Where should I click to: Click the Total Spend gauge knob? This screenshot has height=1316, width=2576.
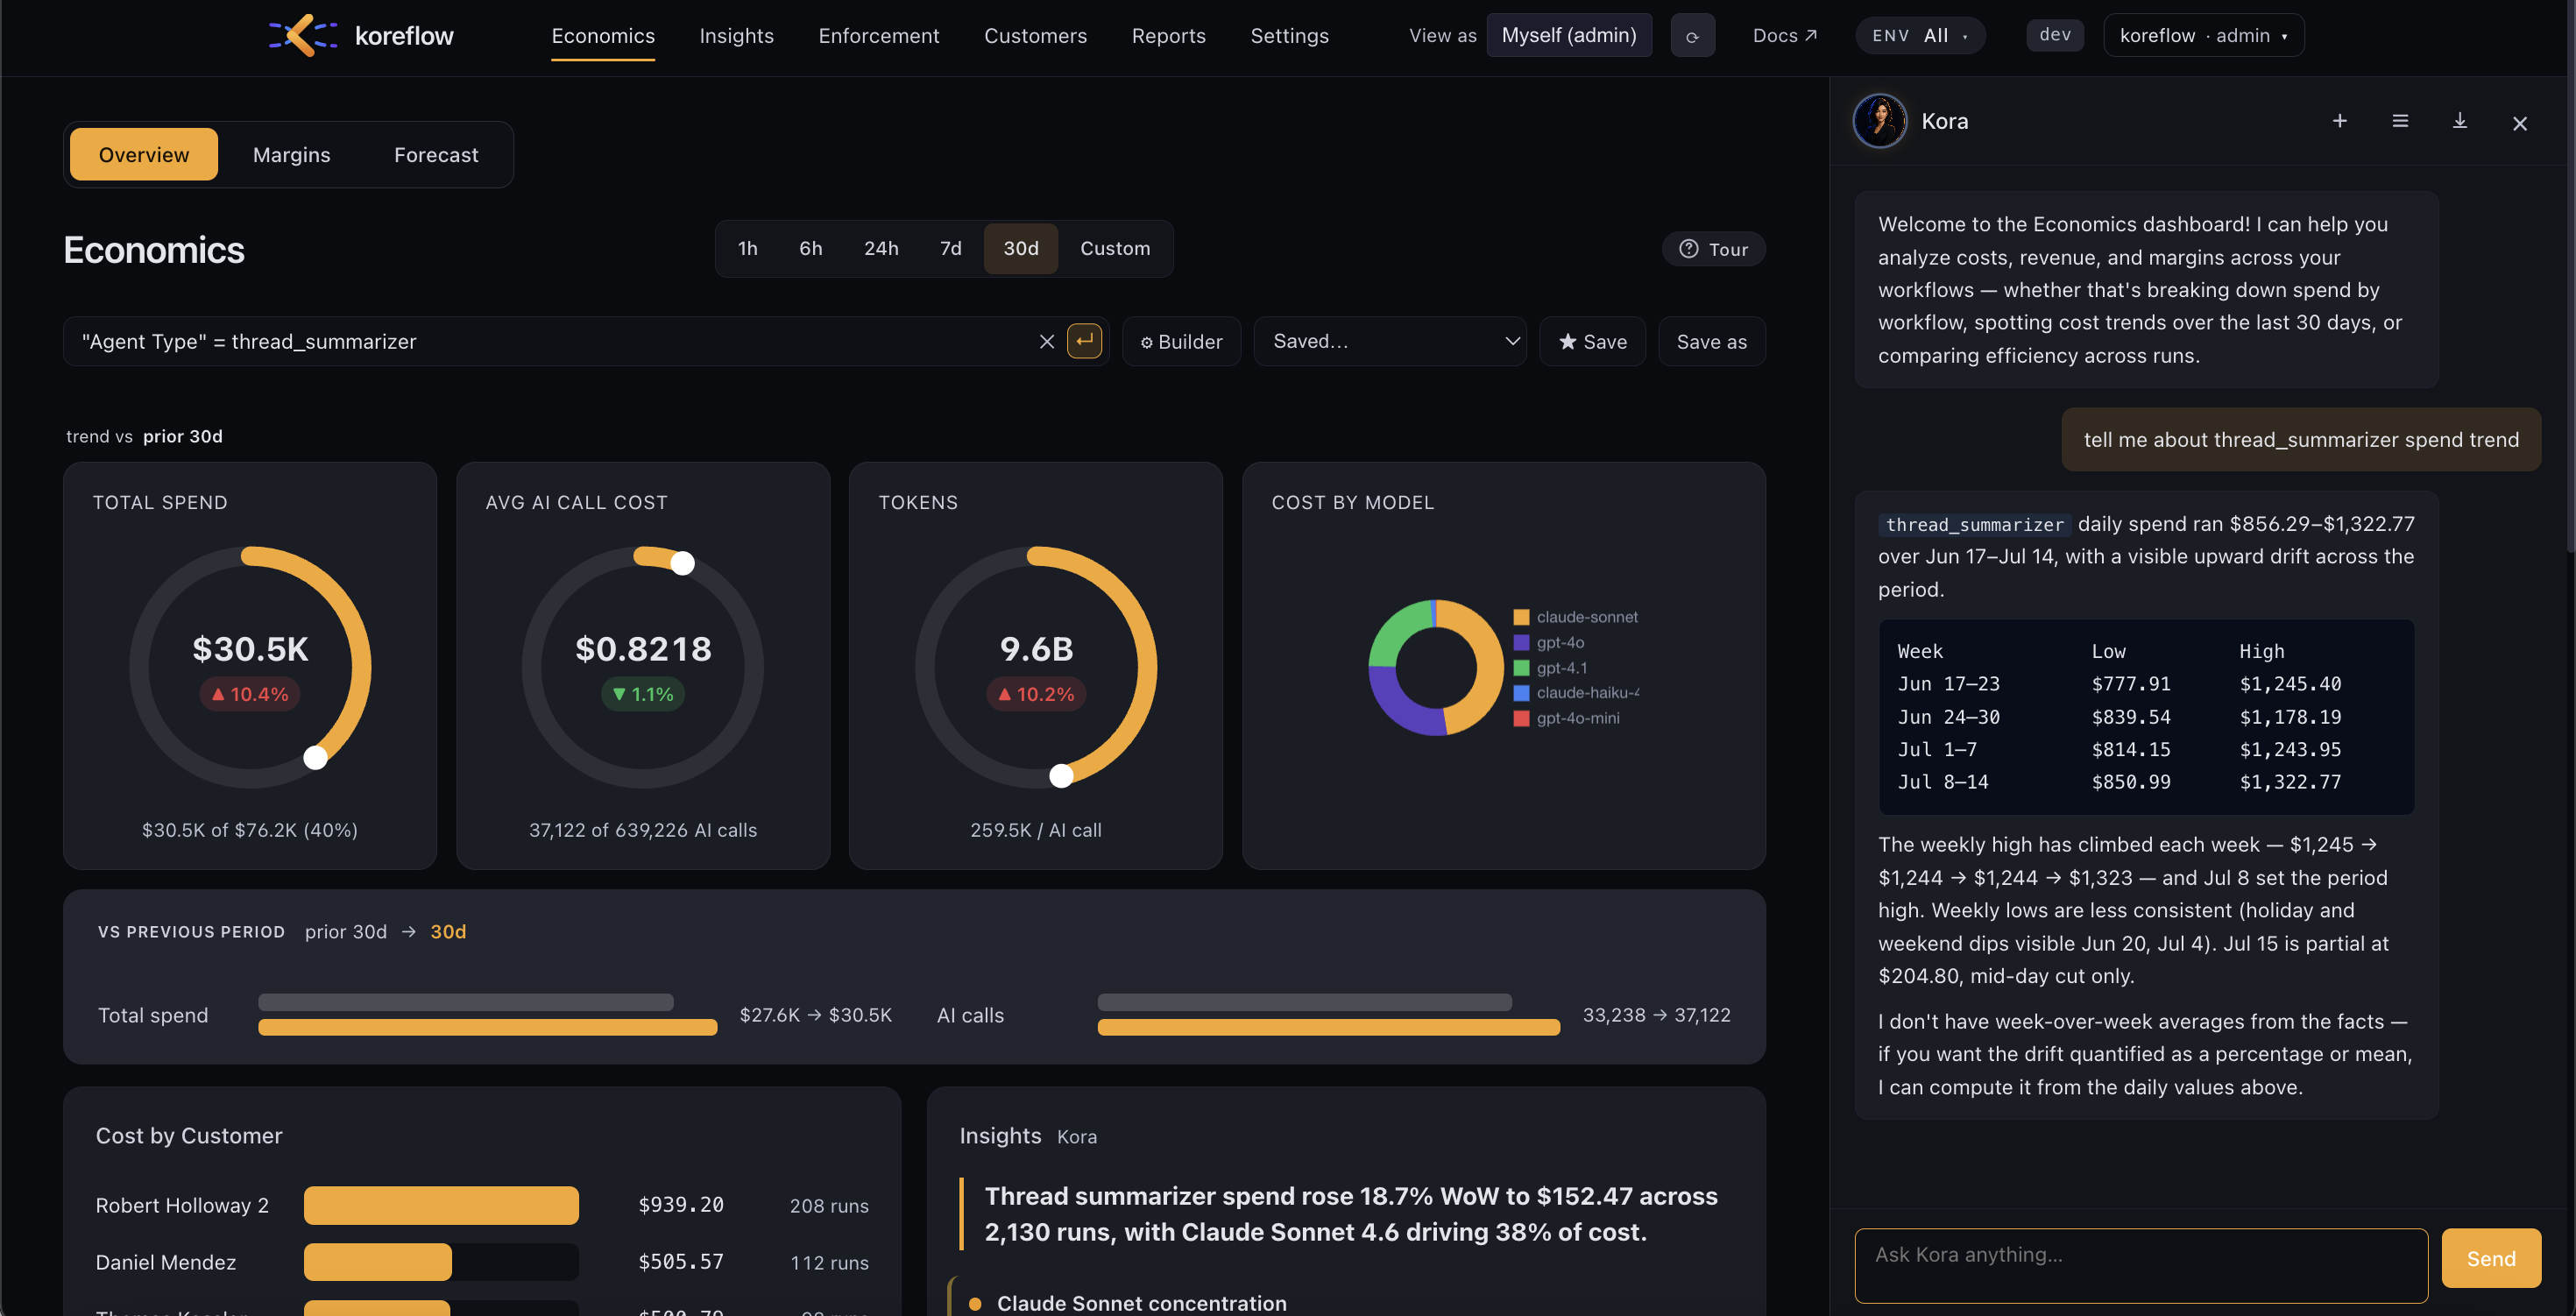(315, 758)
